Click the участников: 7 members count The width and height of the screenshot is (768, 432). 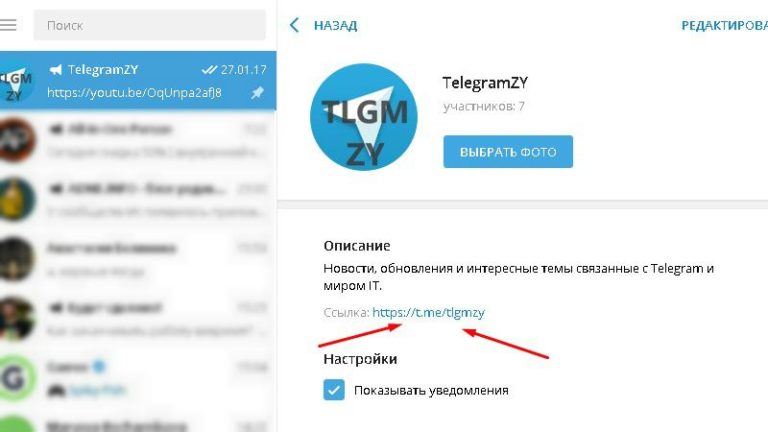tap(484, 106)
